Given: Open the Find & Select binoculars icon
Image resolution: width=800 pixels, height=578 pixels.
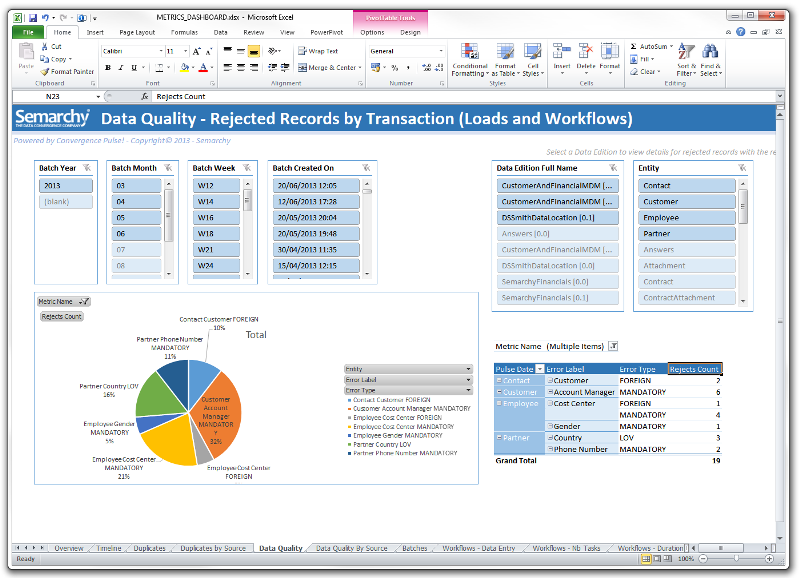Looking at the screenshot, I should [710, 52].
